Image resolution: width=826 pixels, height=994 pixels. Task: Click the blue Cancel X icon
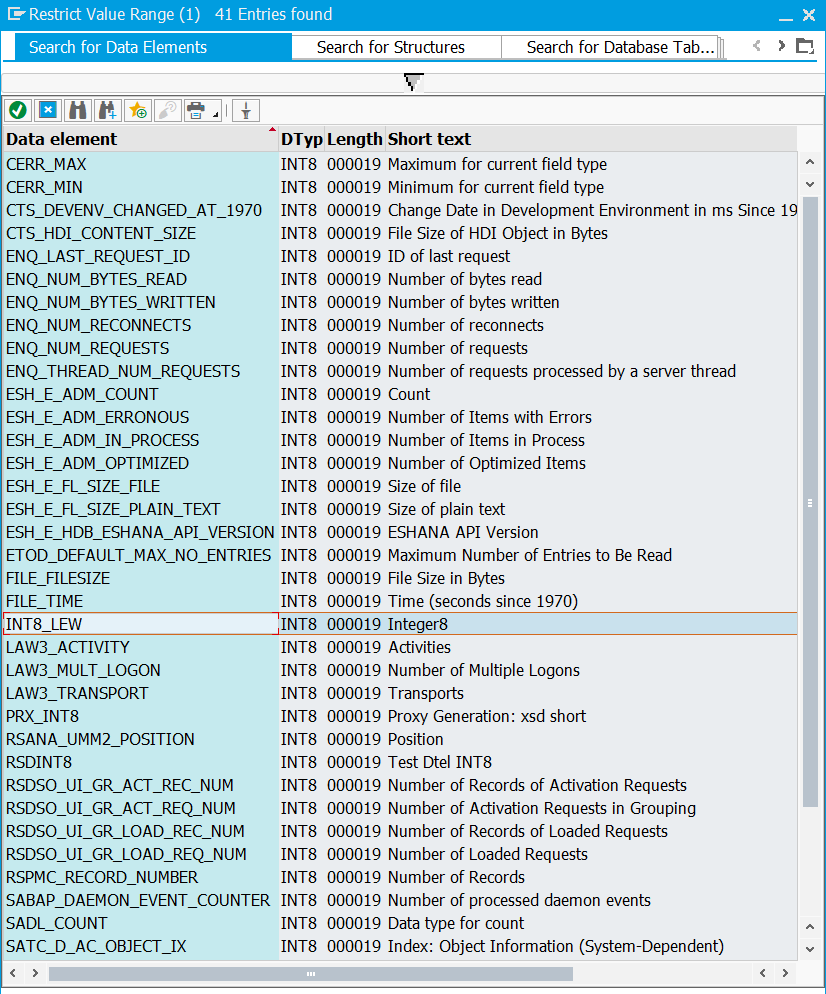click(47, 110)
